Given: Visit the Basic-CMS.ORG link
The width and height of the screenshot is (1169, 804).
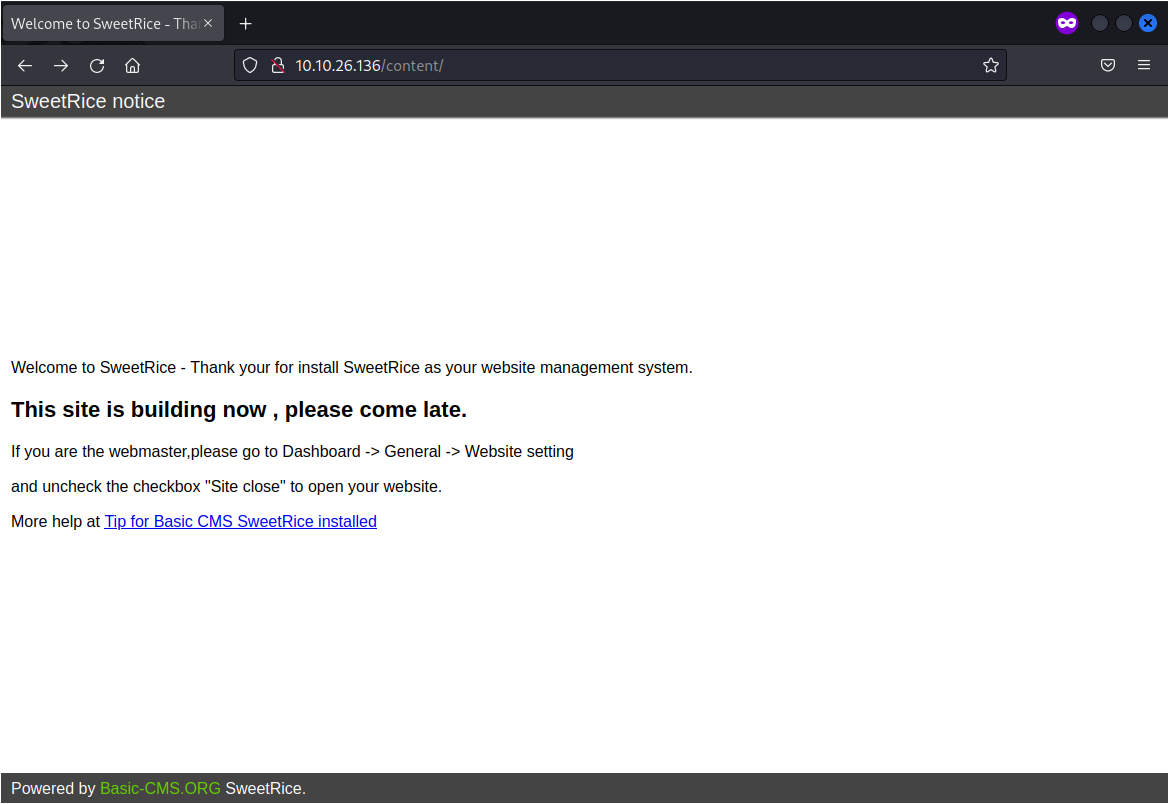Looking at the screenshot, I should coord(160,788).
